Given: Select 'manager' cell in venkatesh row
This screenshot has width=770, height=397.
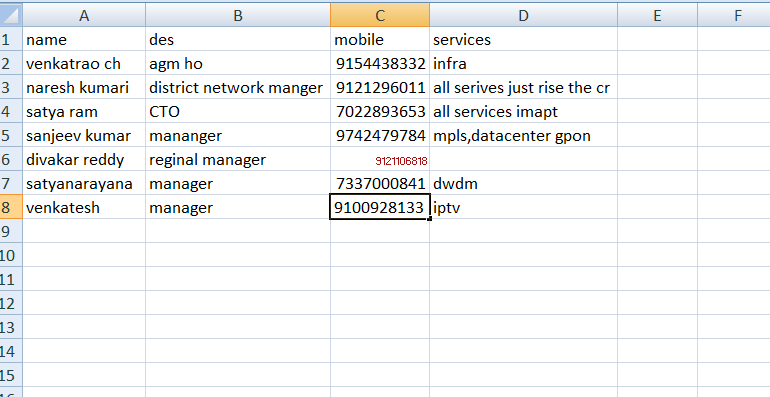Looking at the screenshot, I should click(x=238, y=207).
